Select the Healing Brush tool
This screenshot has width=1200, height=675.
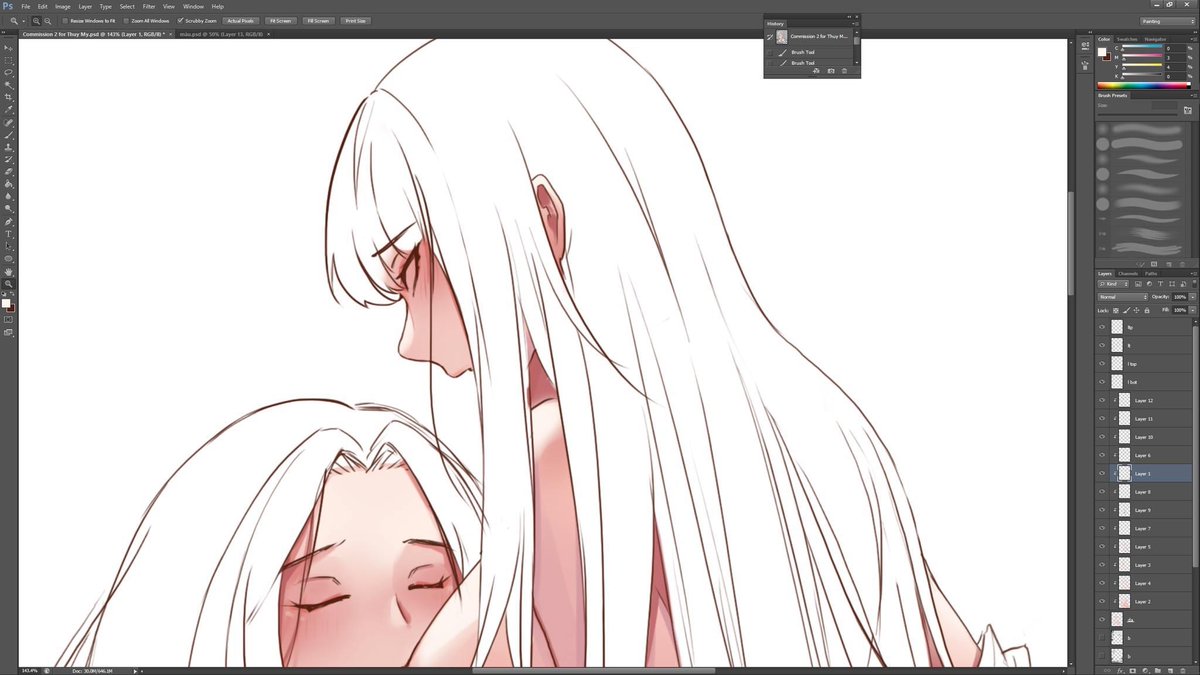tap(9, 122)
